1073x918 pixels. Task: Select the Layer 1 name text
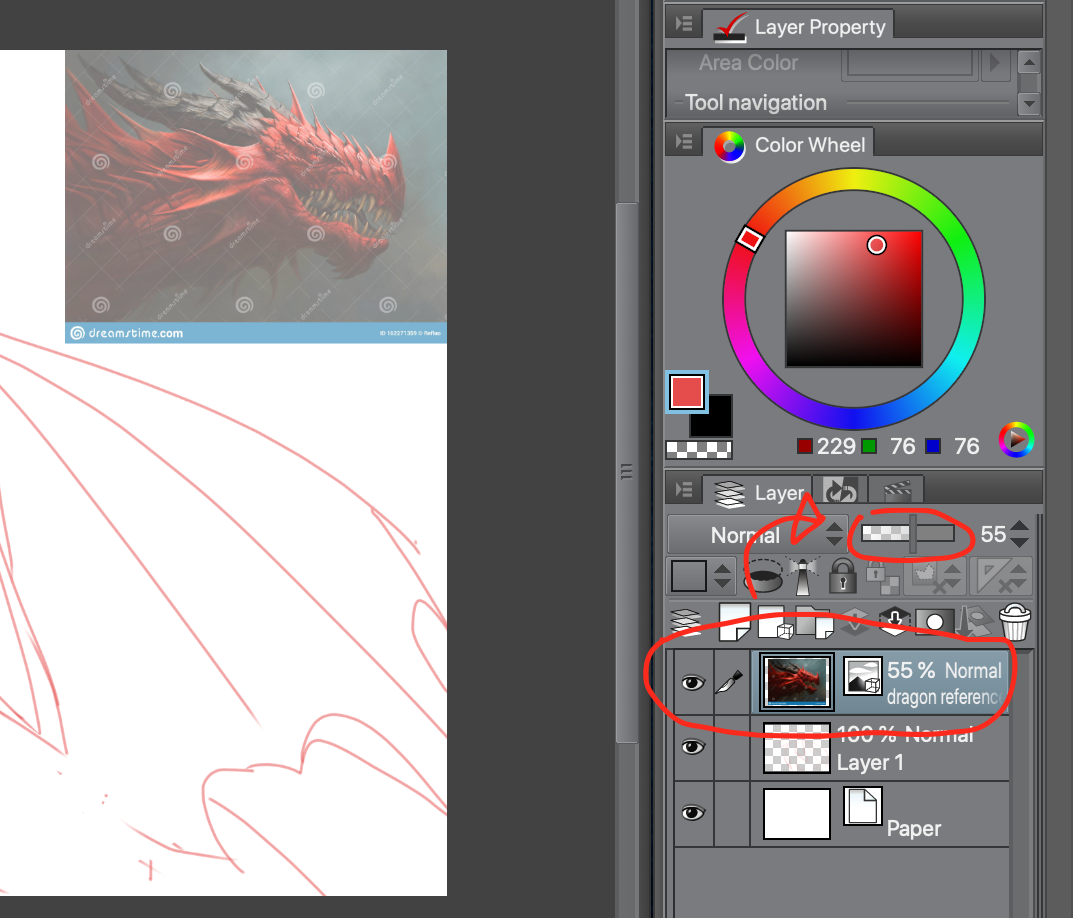870,763
